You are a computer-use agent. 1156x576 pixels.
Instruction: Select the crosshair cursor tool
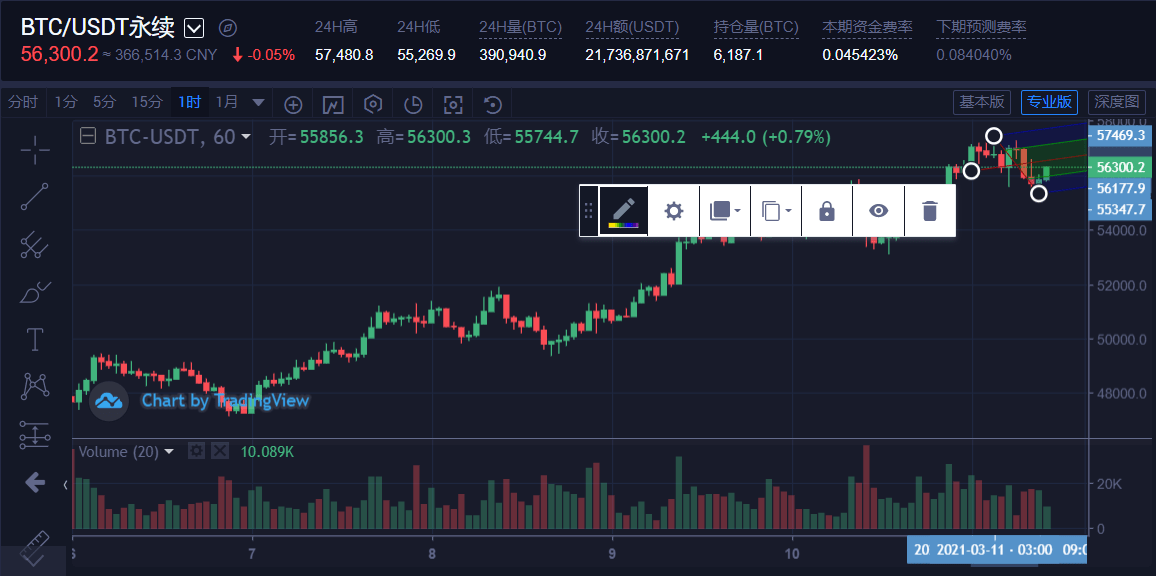(x=35, y=151)
